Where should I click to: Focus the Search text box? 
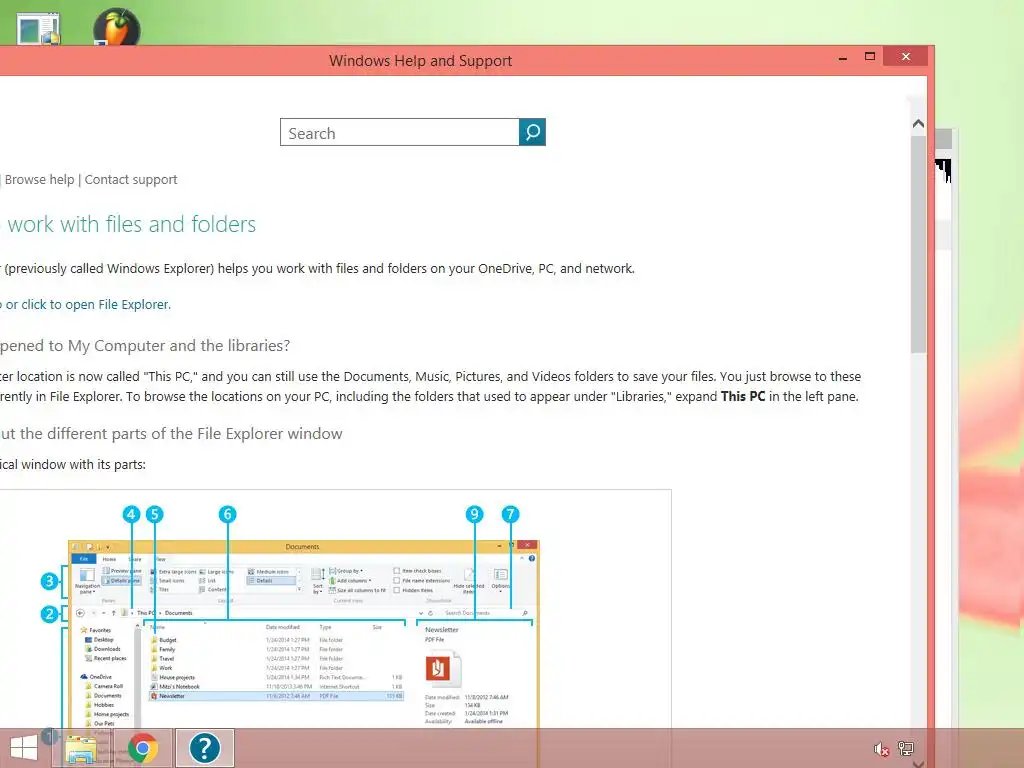[x=400, y=133]
